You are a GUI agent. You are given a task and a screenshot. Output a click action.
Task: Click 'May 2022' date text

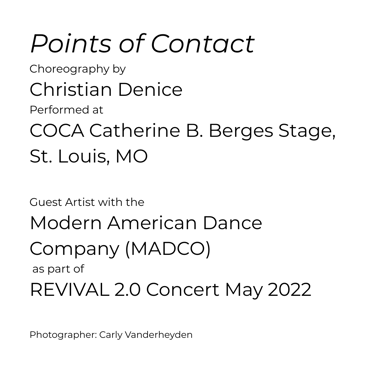(x=268, y=290)
